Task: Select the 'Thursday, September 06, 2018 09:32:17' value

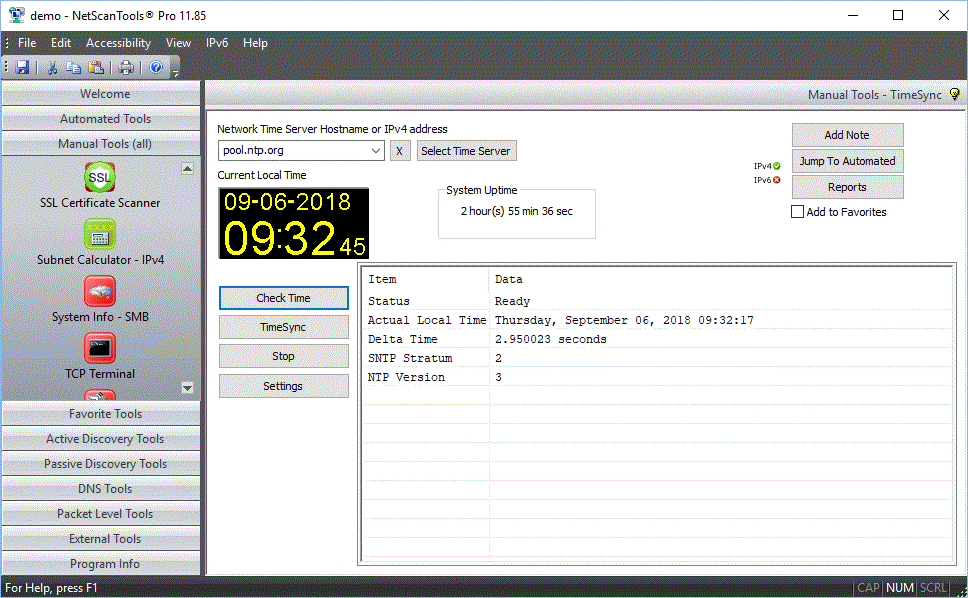Action: [624, 320]
